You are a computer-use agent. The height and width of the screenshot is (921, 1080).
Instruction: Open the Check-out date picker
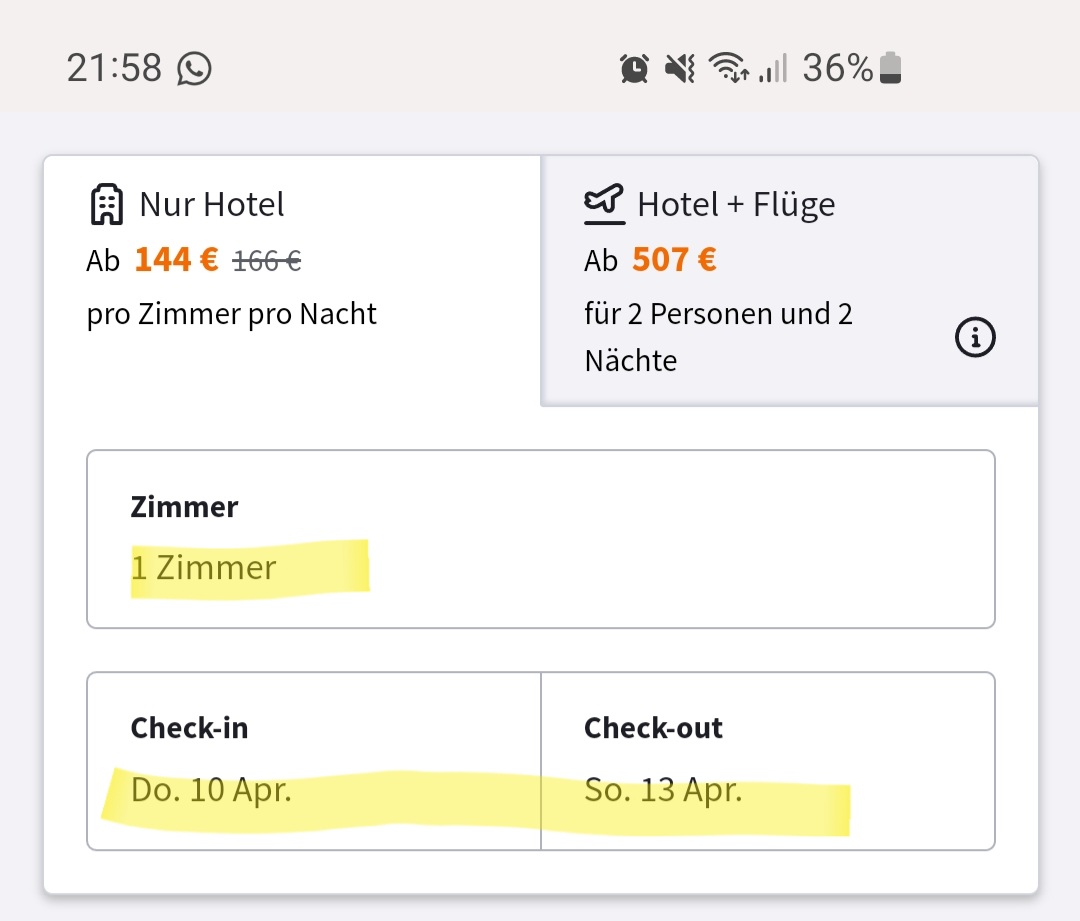pyautogui.click(x=767, y=761)
